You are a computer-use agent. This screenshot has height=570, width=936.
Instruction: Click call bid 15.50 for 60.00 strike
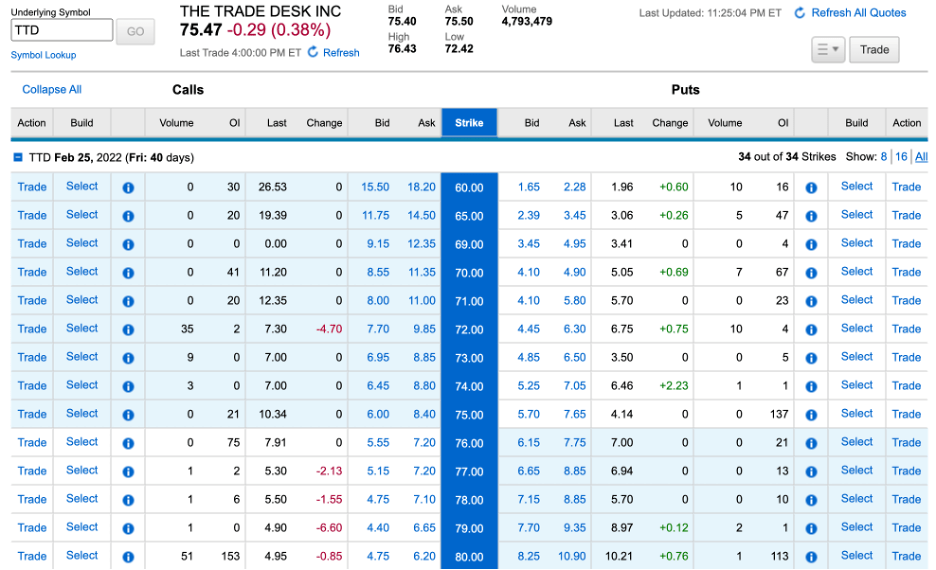pyautogui.click(x=375, y=187)
